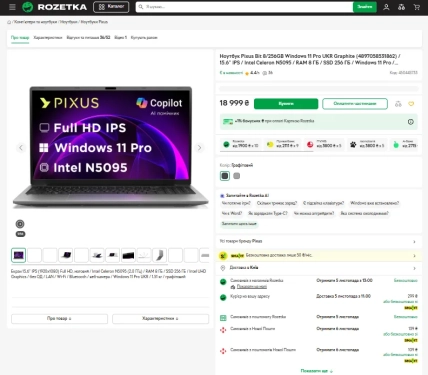Click the Rozetka smiley logo
The width and height of the screenshot is (428, 375).
click(27, 7)
